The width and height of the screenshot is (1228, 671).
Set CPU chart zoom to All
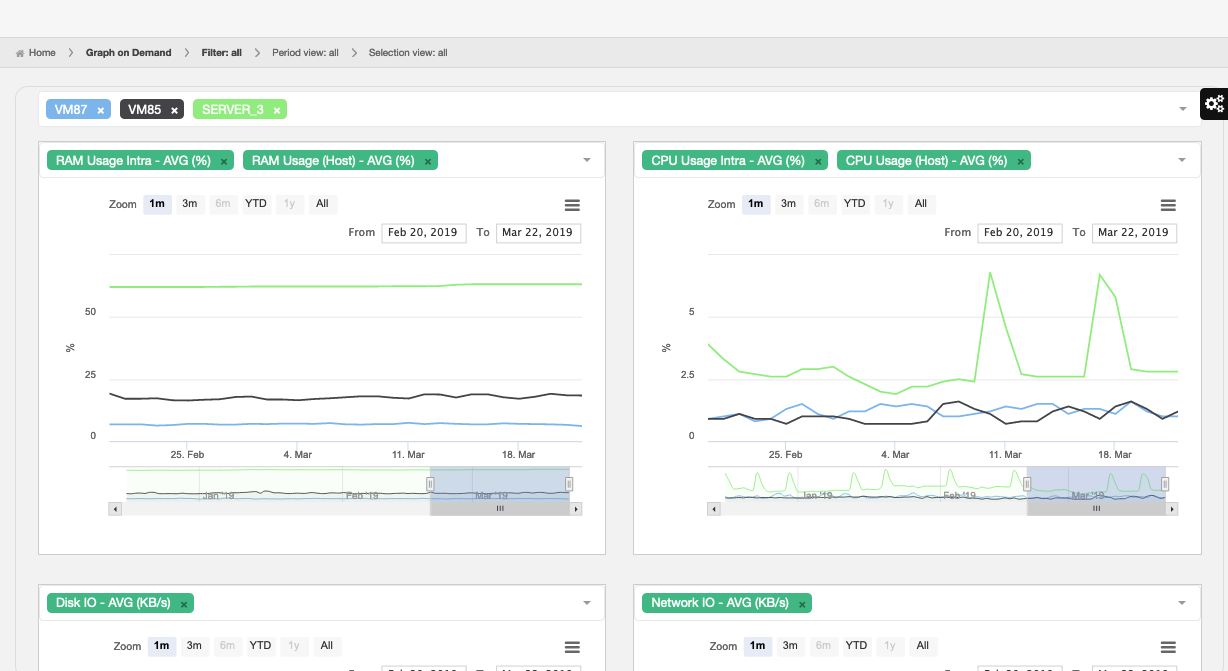coord(921,204)
